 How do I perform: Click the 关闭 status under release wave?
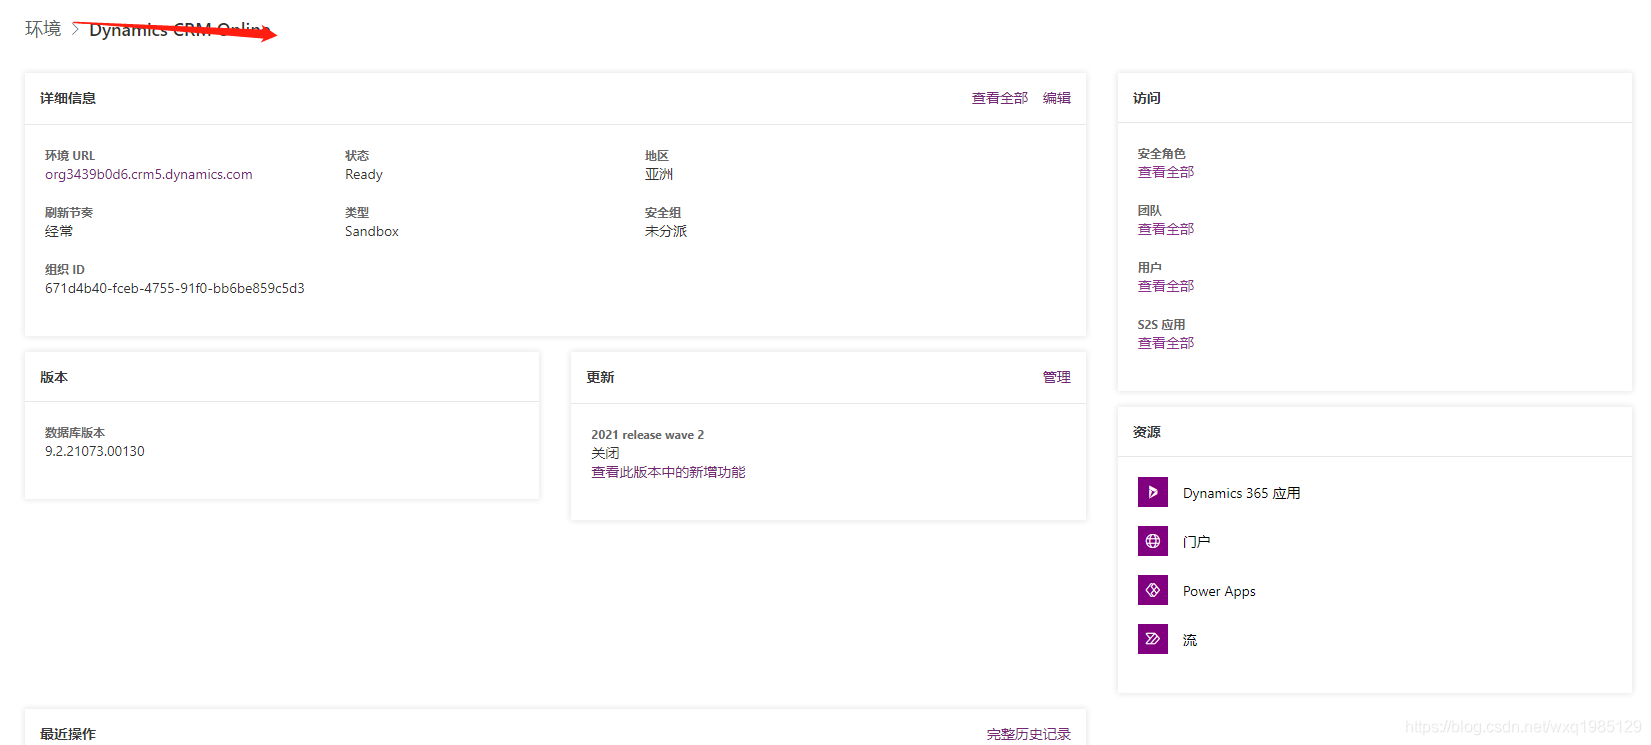pyautogui.click(x=605, y=453)
